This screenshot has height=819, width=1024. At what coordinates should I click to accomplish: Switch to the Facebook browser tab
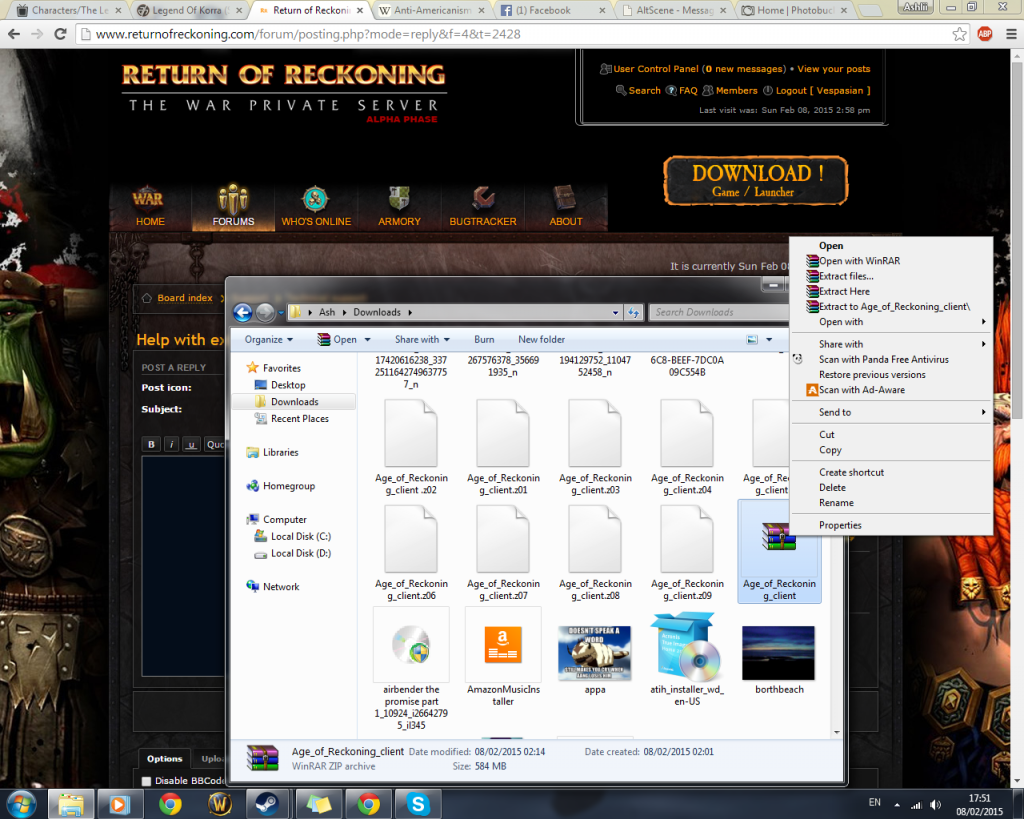pyautogui.click(x=551, y=10)
